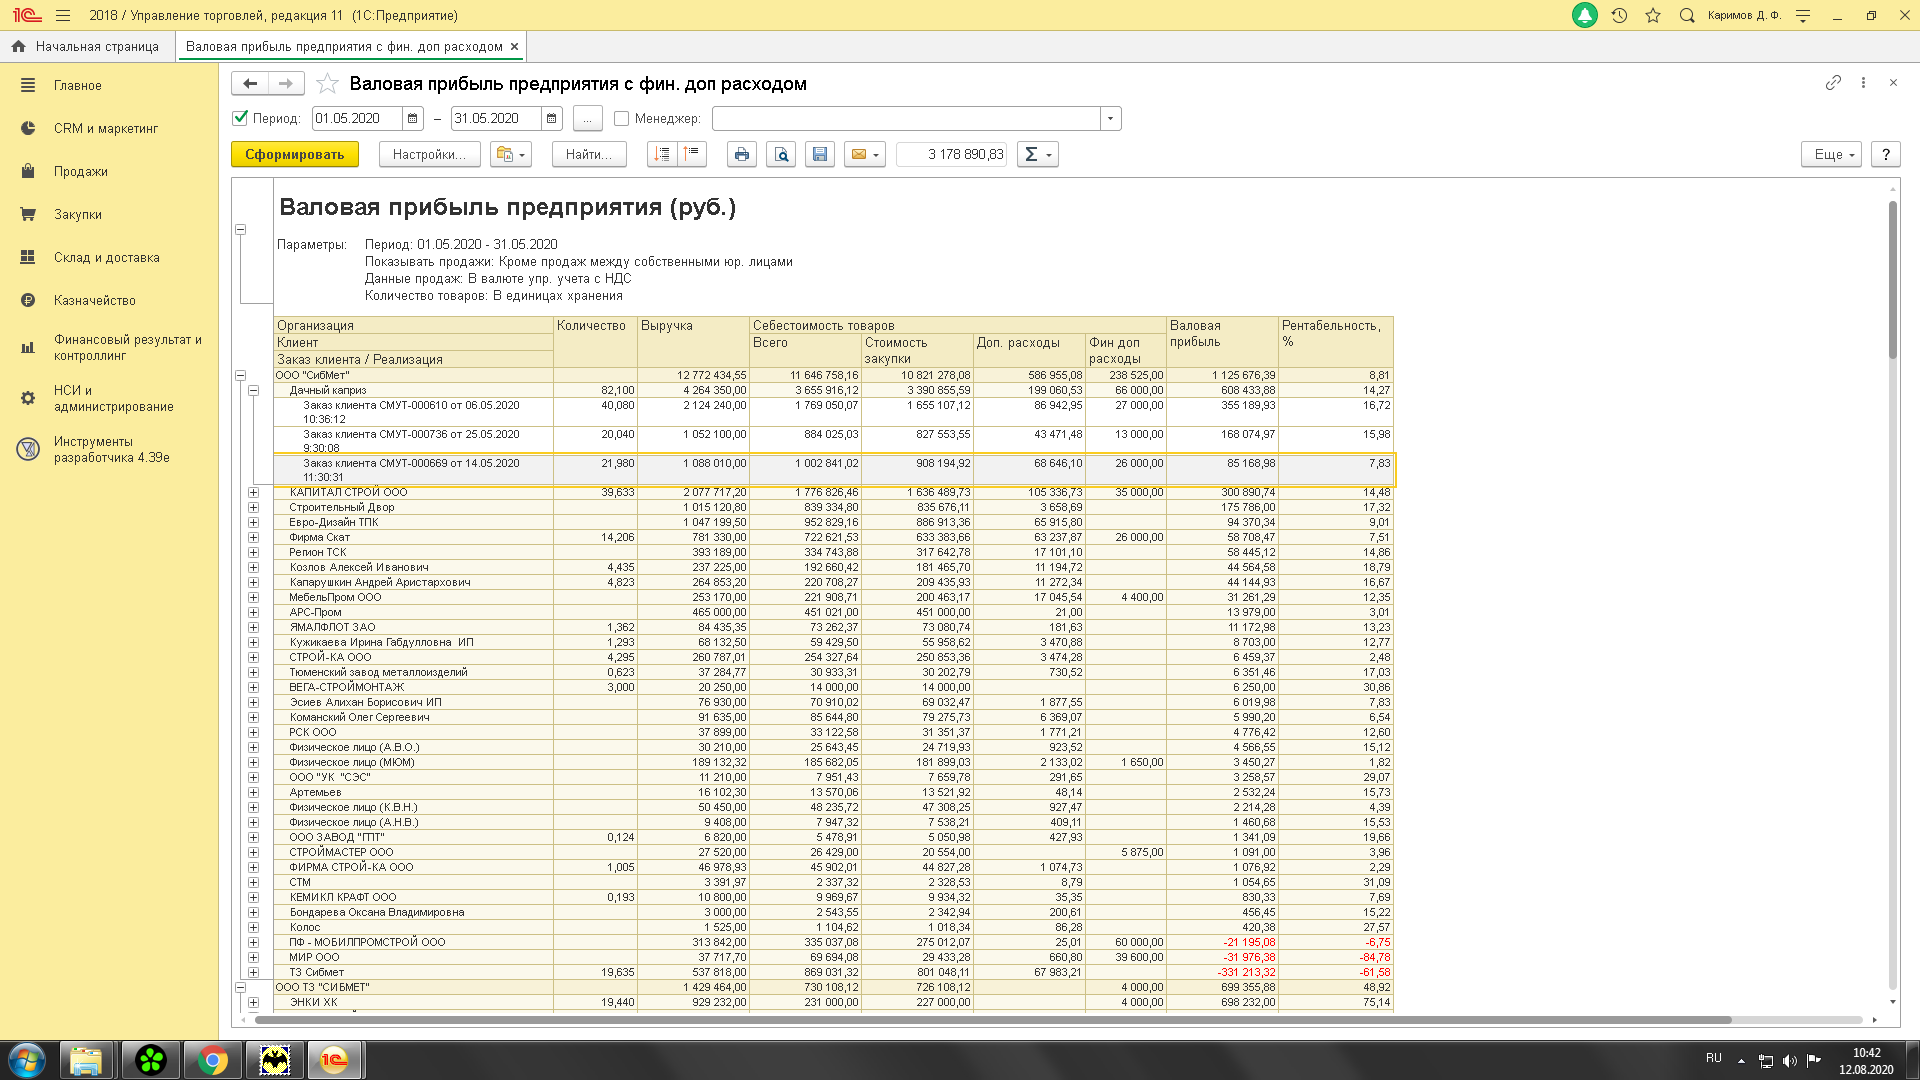Open the history clock icon
The image size is (1920, 1080).
click(1619, 16)
